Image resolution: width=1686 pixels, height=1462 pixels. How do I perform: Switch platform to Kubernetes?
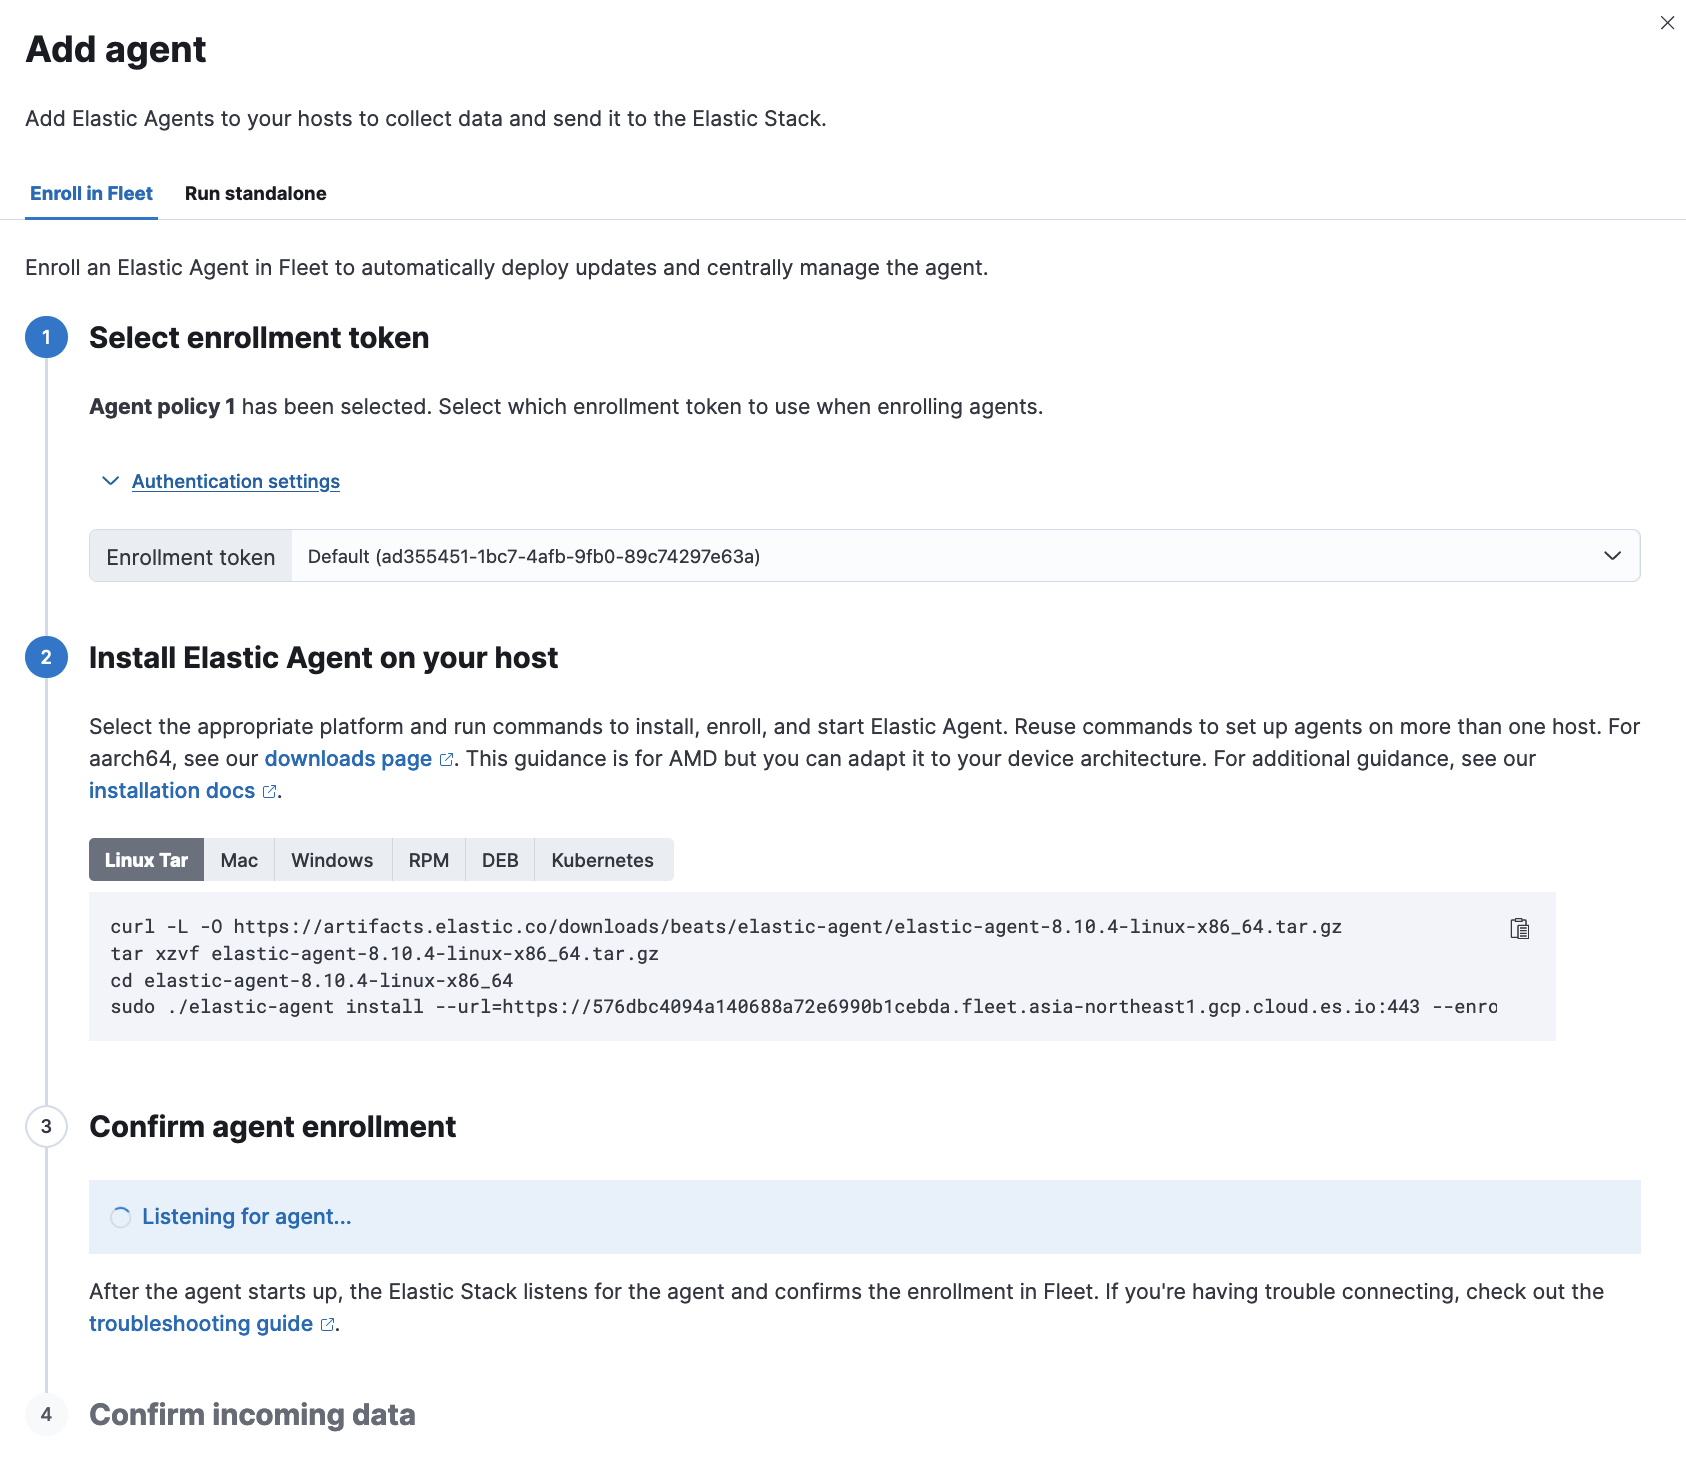click(602, 861)
